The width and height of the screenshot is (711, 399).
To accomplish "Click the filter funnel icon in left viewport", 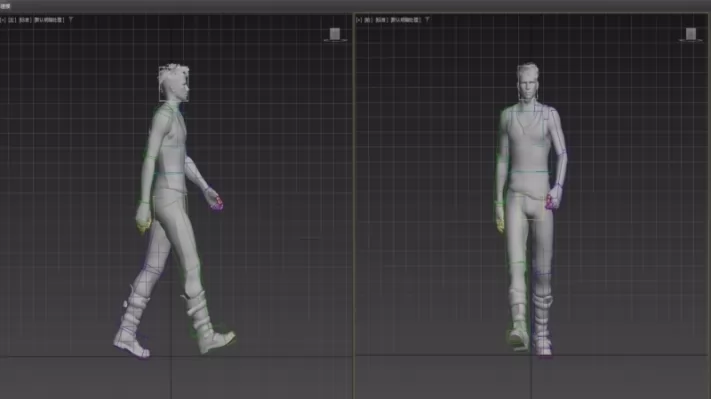I will pos(71,20).
